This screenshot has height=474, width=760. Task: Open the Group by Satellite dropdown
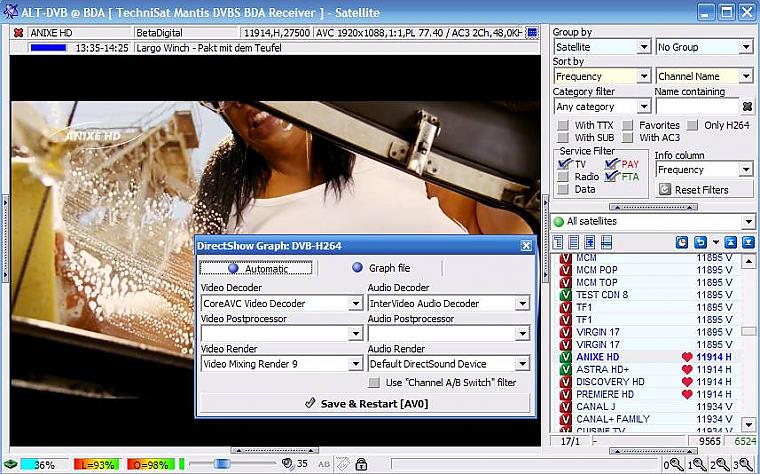pyautogui.click(x=644, y=47)
